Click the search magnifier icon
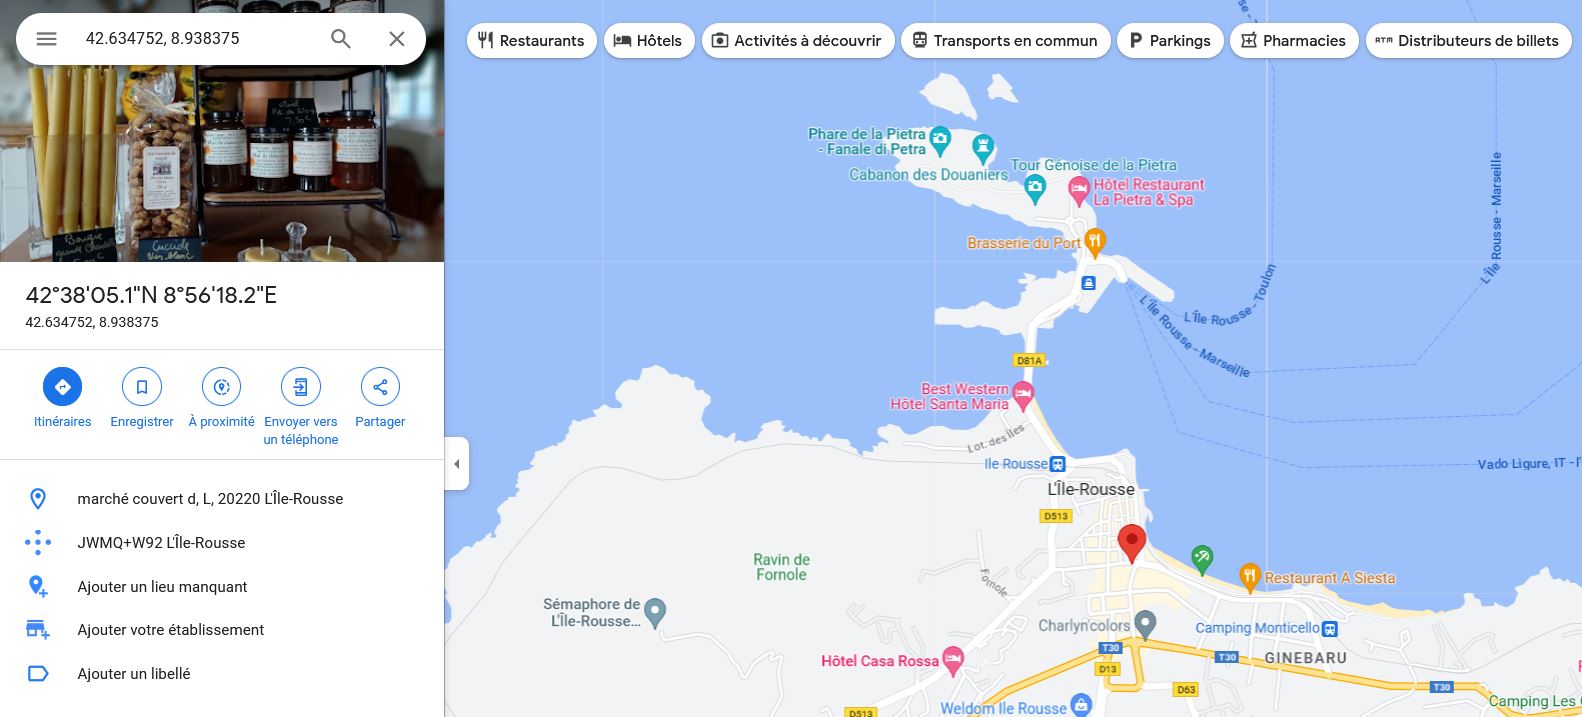 (x=341, y=39)
